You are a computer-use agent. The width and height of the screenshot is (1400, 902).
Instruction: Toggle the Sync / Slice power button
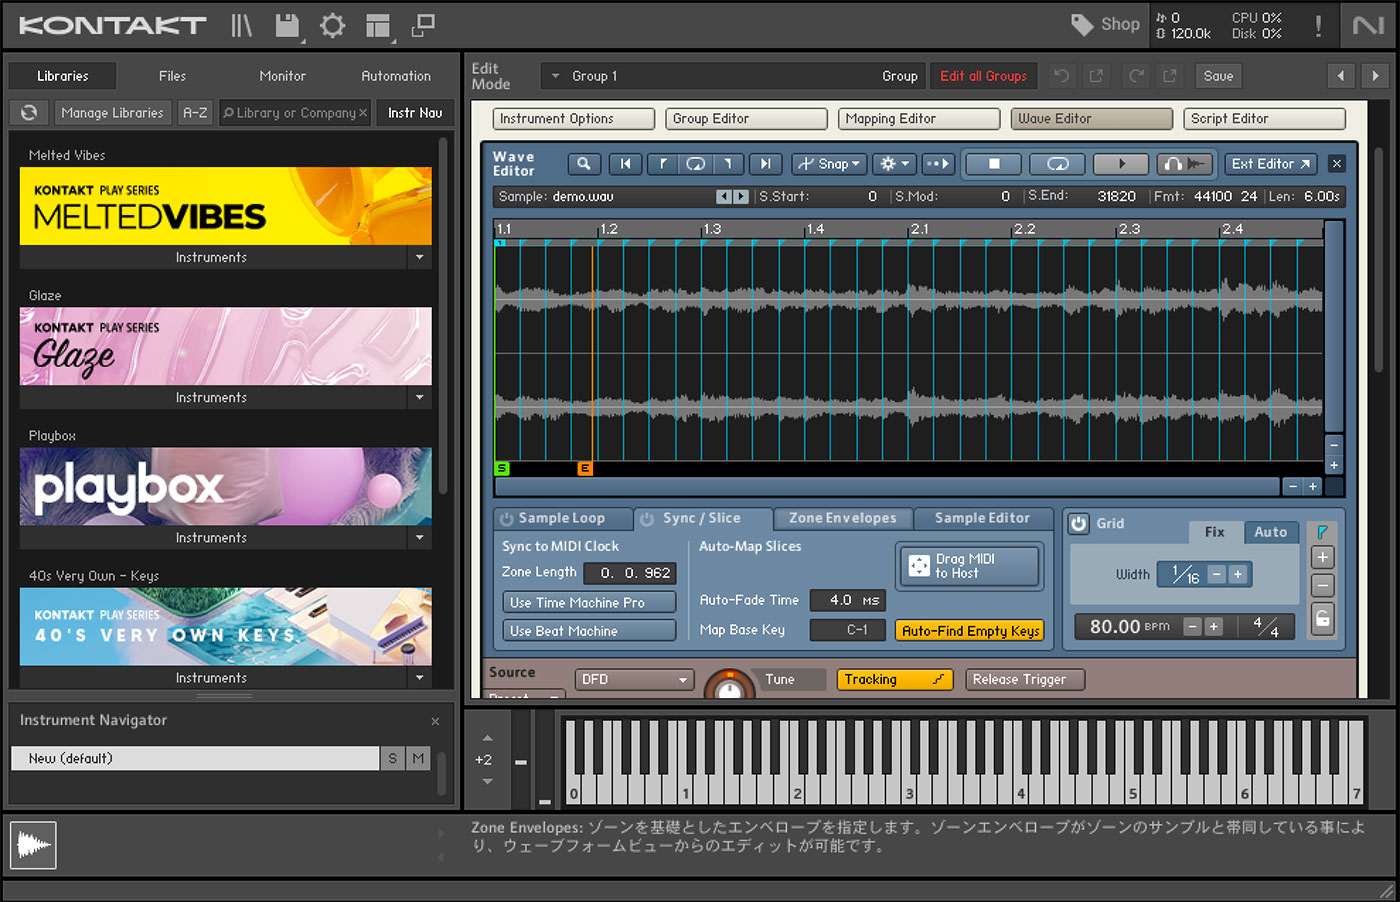pos(646,519)
